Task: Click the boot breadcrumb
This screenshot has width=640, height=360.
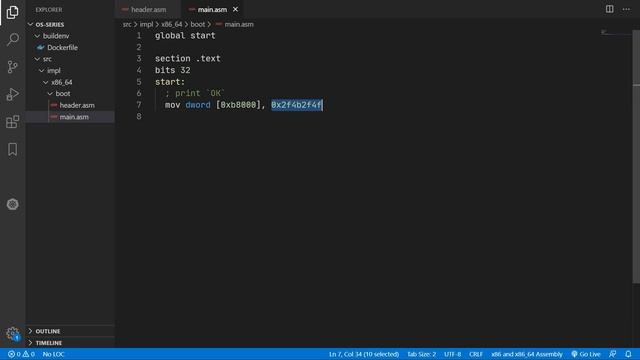Action: tap(198, 24)
